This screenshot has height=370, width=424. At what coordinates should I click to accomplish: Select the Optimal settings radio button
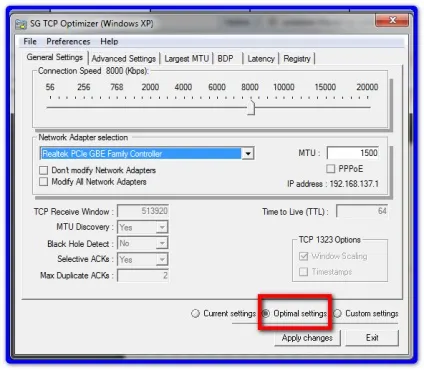[x=266, y=313]
